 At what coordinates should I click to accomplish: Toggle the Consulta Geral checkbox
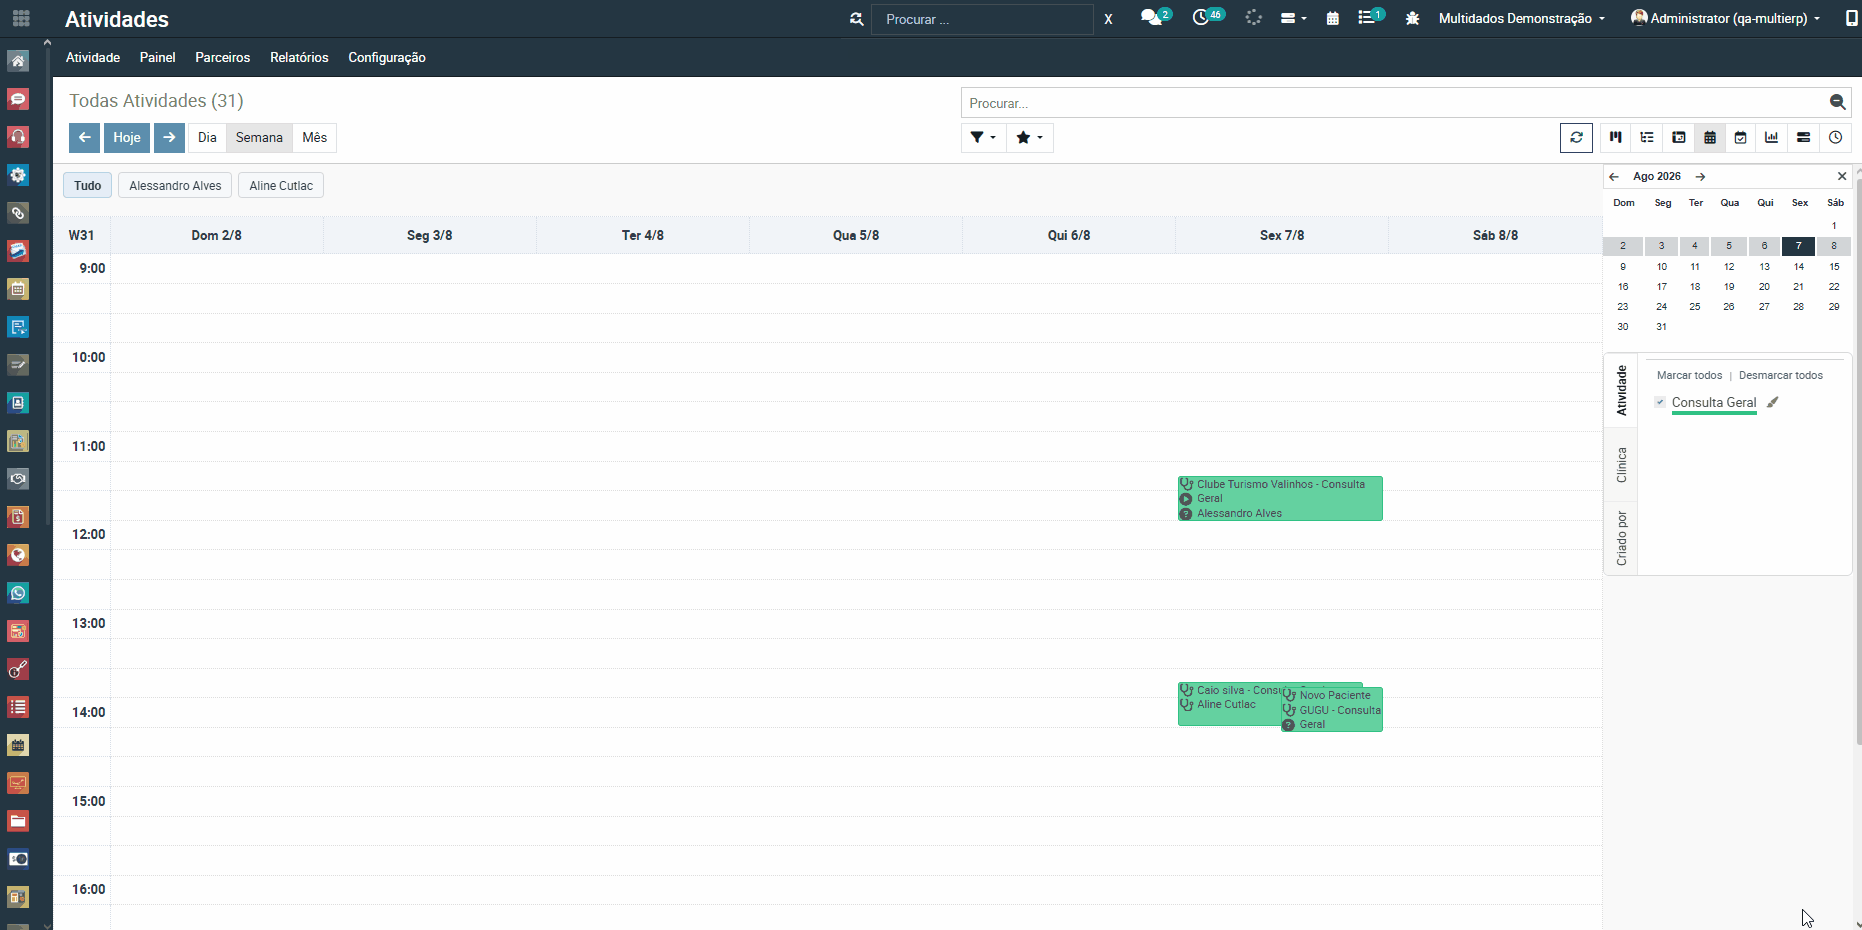(x=1660, y=402)
